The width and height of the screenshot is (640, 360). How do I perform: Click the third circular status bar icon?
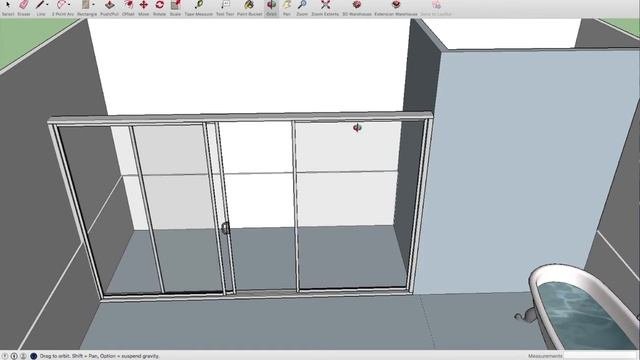[23, 356]
